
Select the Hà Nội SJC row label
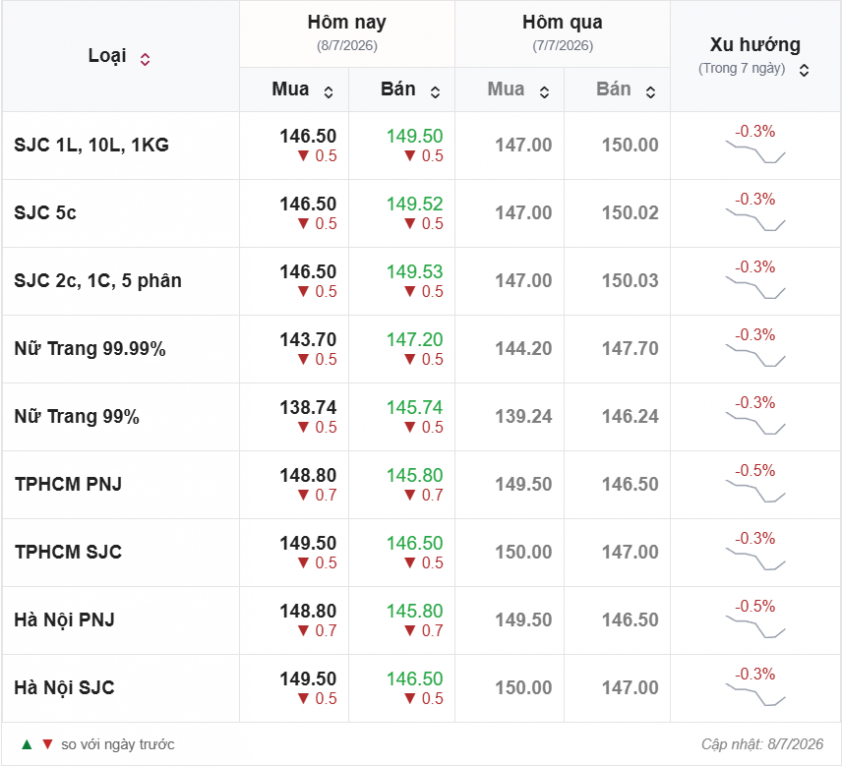pyautogui.click(x=64, y=688)
